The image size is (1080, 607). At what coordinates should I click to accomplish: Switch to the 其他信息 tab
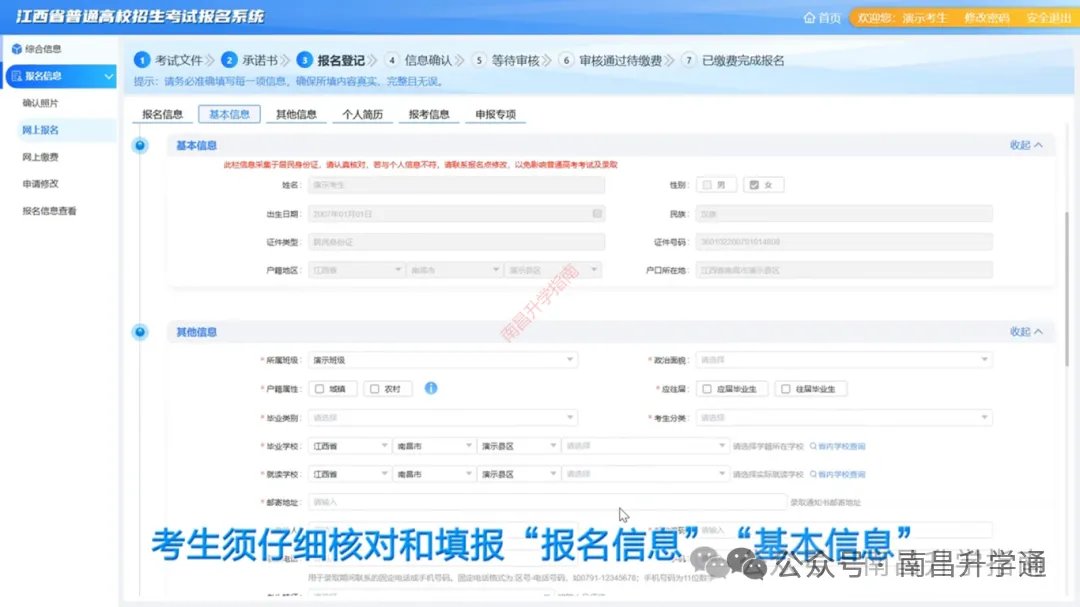pyautogui.click(x=296, y=114)
